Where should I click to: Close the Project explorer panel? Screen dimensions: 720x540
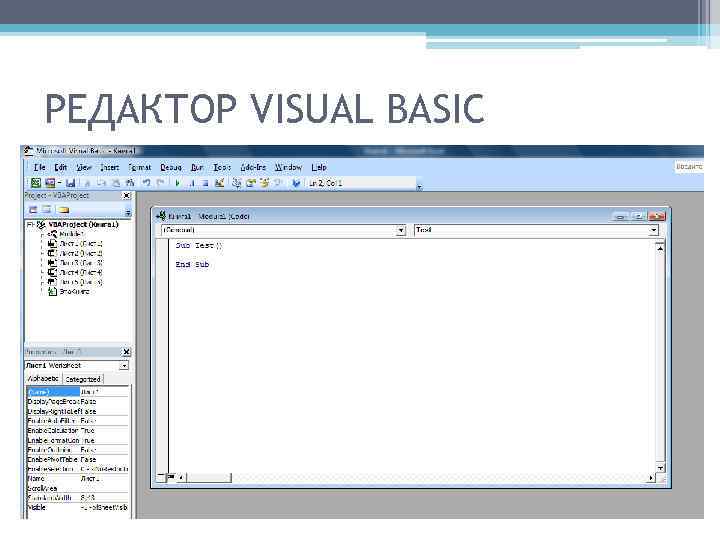pos(127,196)
